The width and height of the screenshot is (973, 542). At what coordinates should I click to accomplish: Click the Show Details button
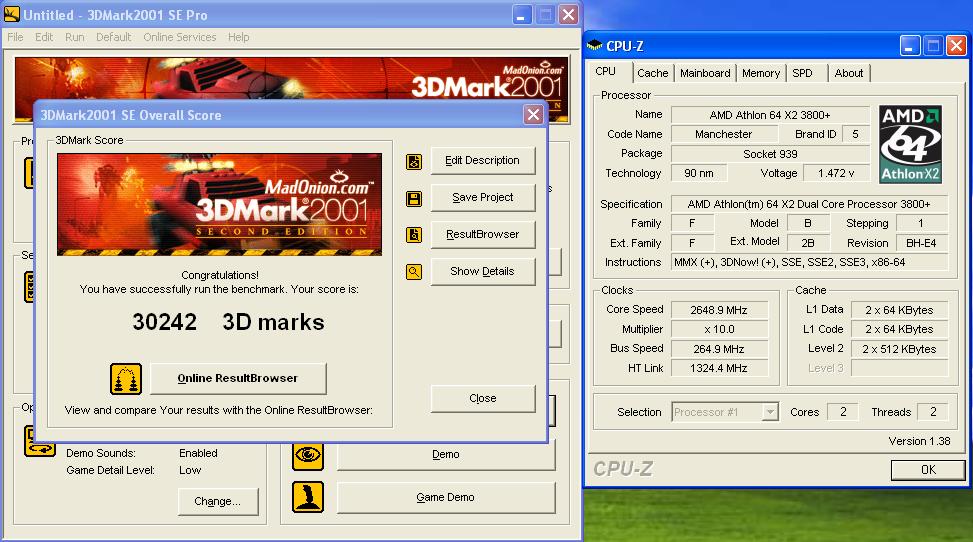pos(483,272)
